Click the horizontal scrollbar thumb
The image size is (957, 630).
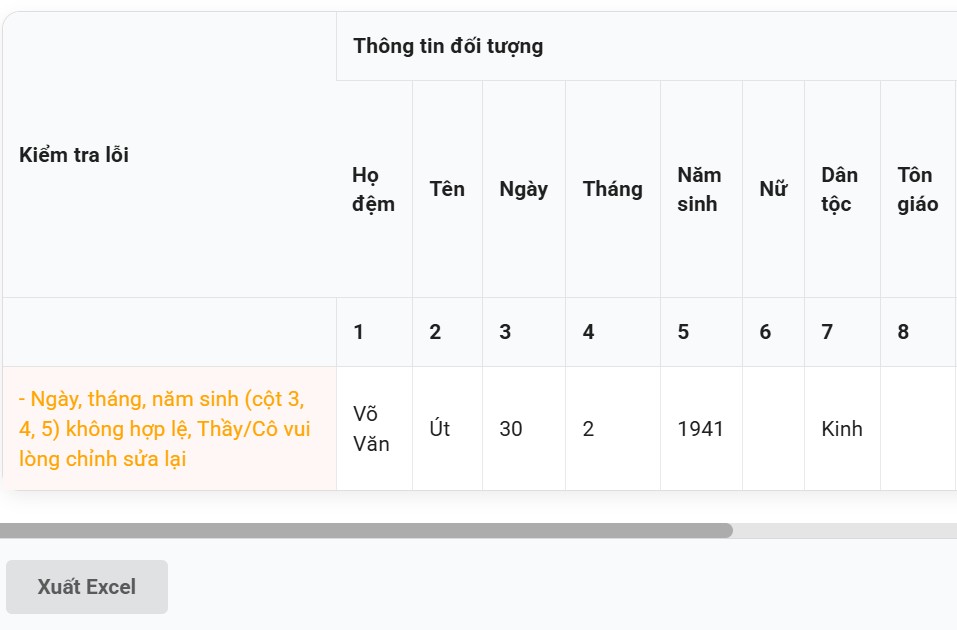pos(366,530)
